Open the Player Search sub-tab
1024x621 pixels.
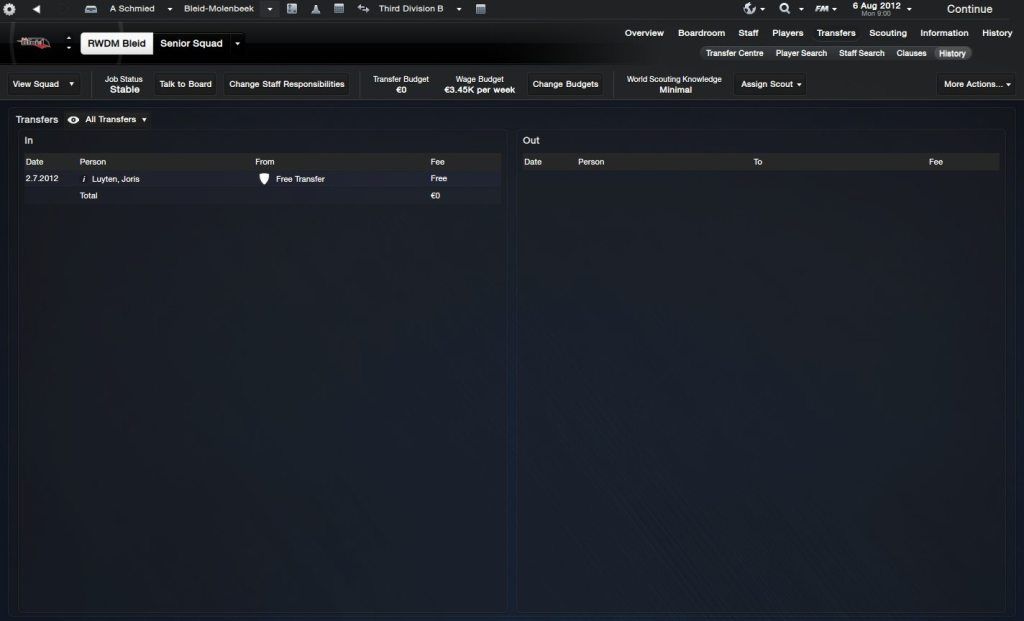801,54
